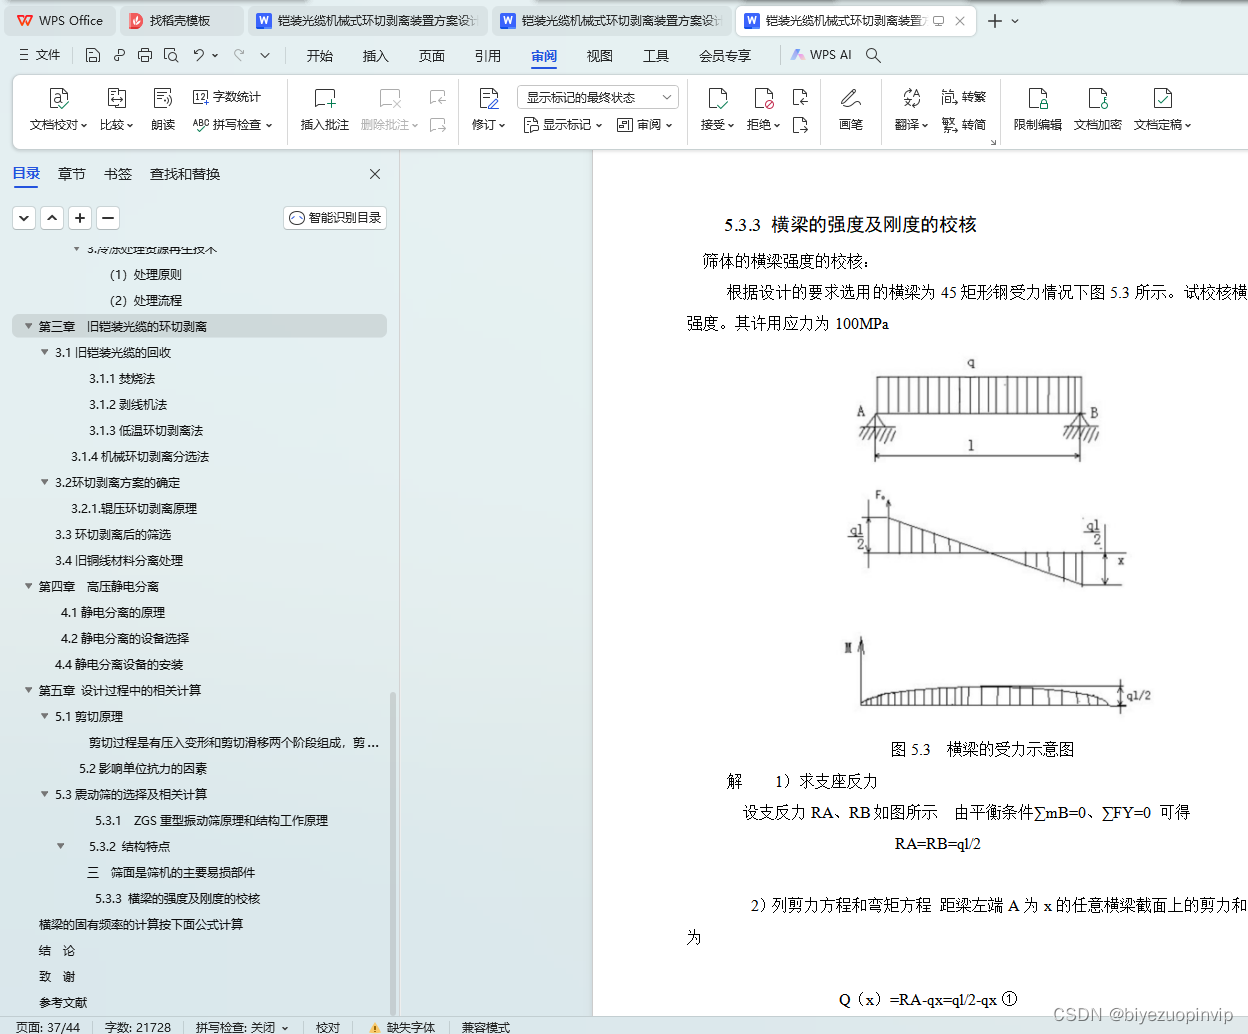This screenshot has width=1248, height=1034.
Task: Click 拼写检查 spell check
Action: [232, 125]
